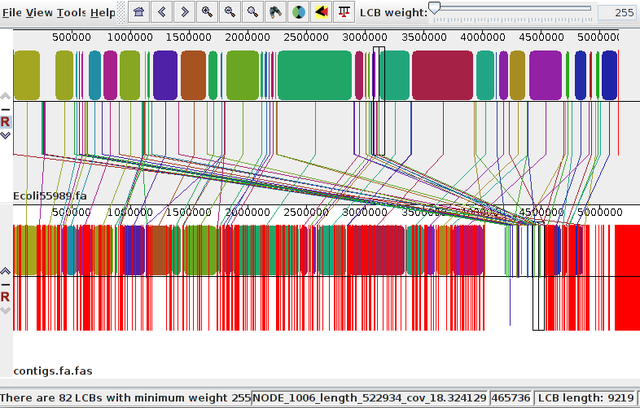The width and height of the screenshot is (640, 408).
Task: Shift the display left with the left arrow icon
Action: [x=162, y=12]
